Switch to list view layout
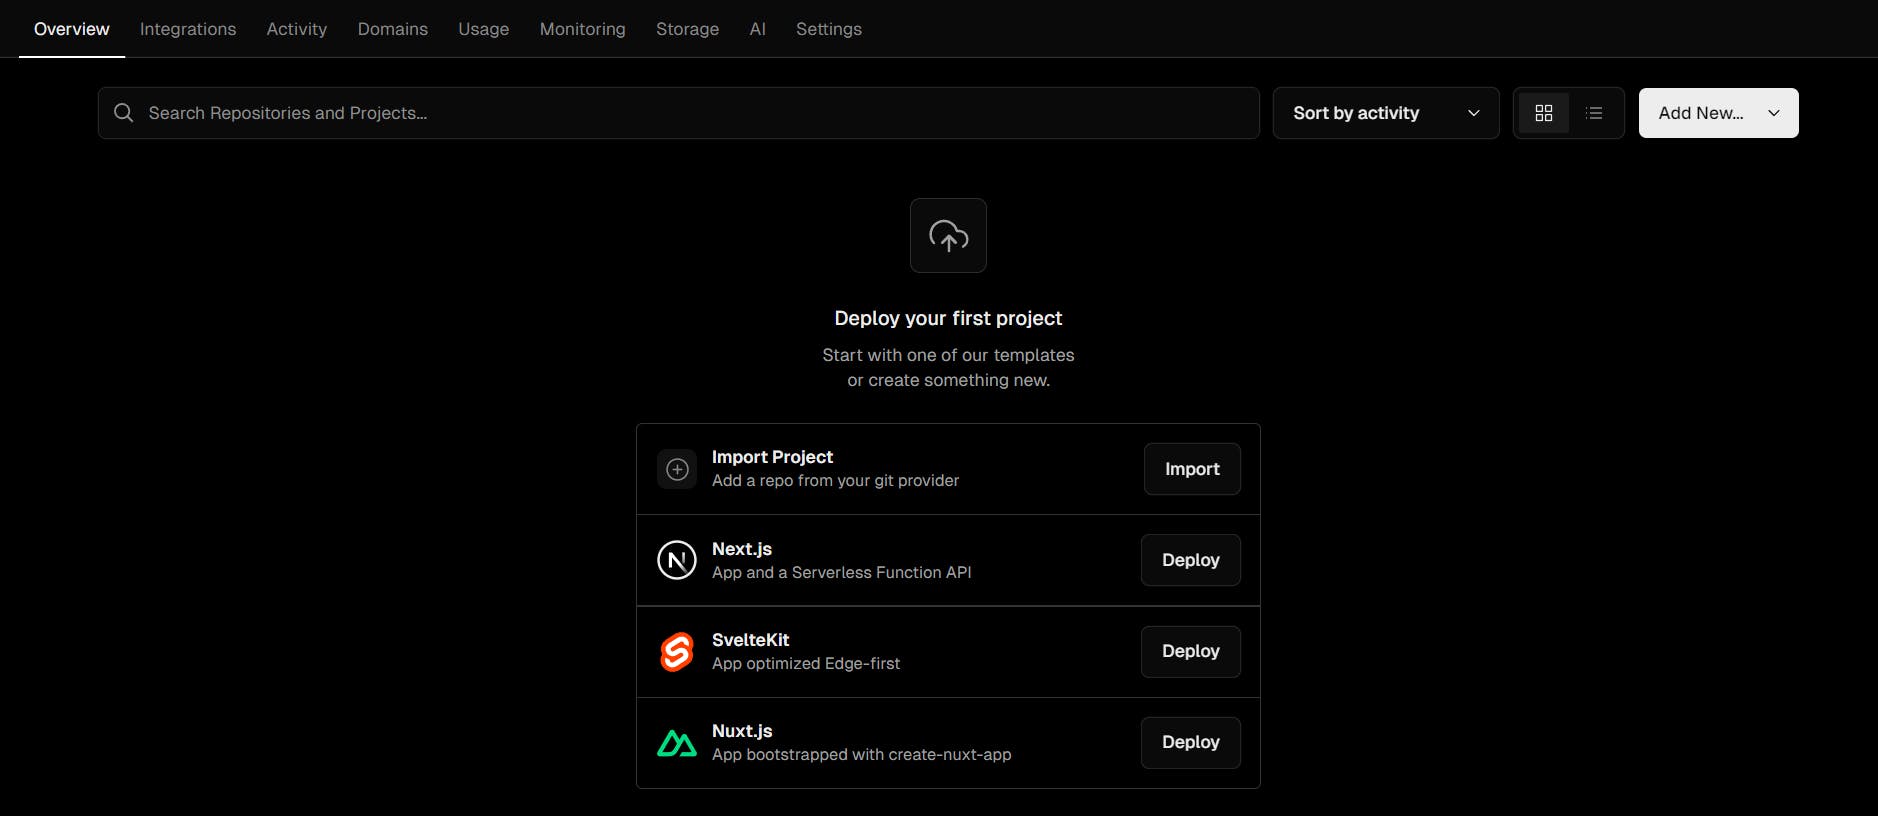Viewport: 1878px width, 816px height. point(1594,113)
